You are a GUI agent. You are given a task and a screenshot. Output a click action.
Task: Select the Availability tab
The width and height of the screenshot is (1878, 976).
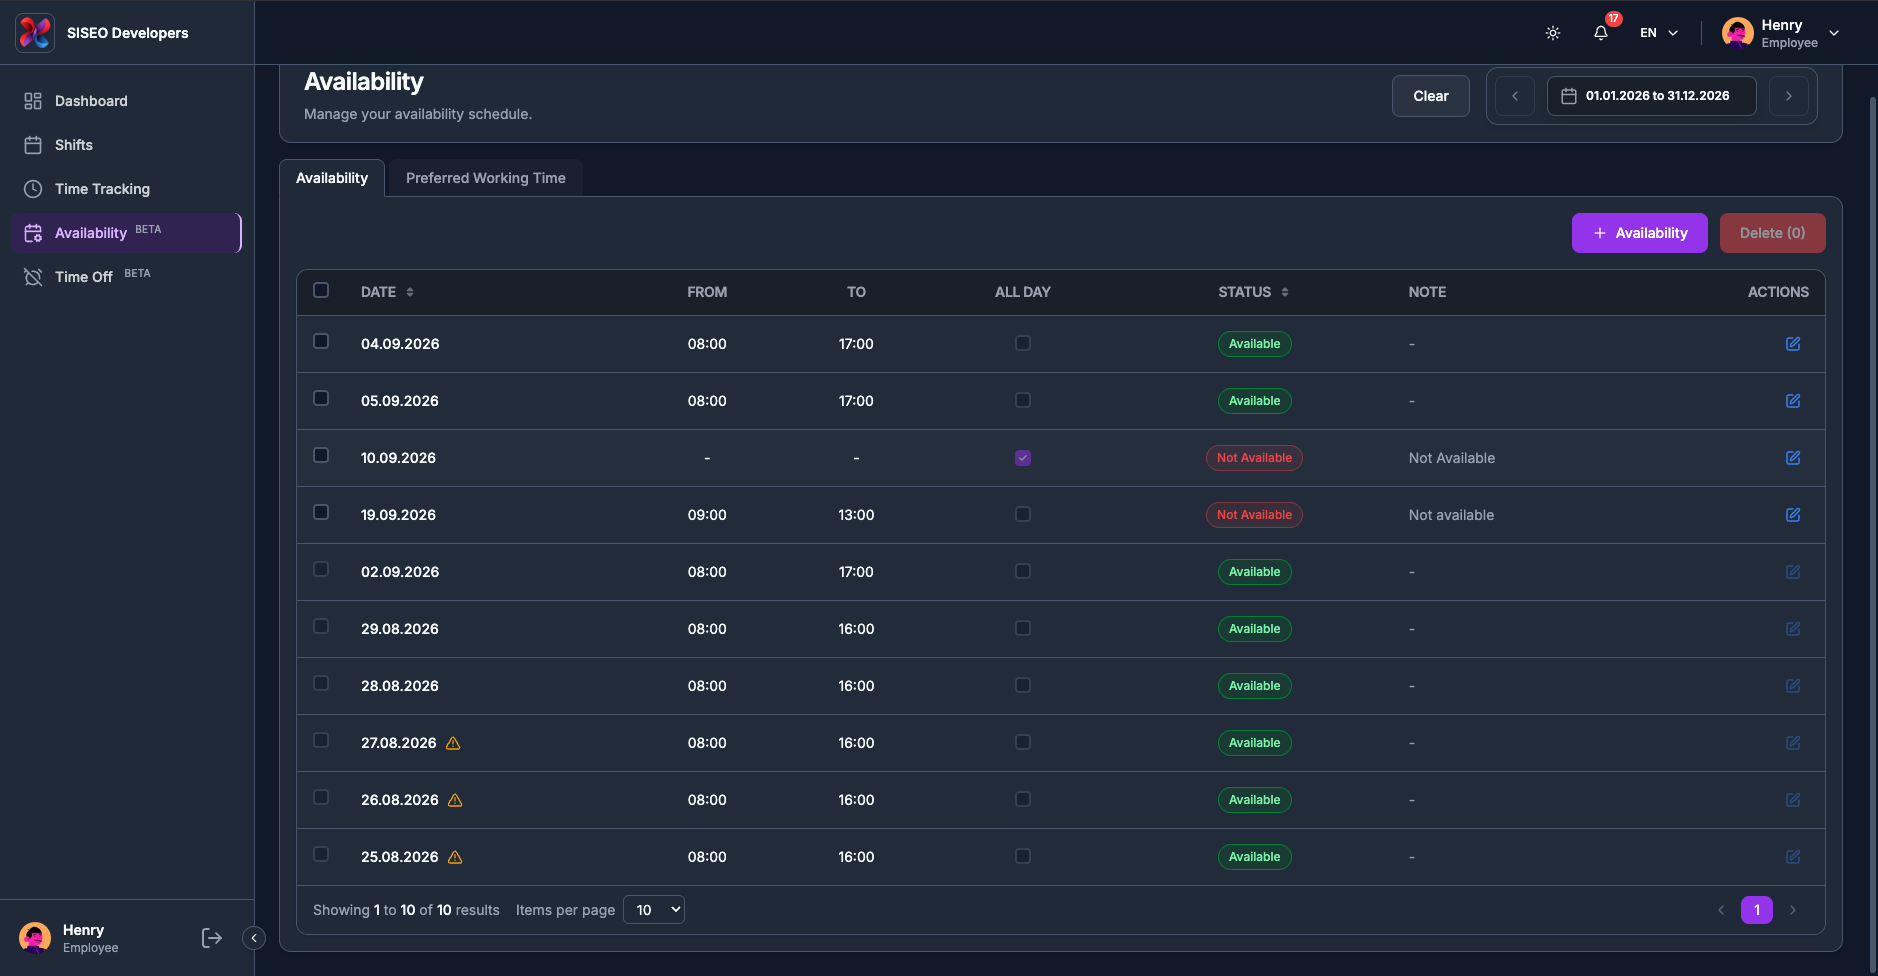[332, 178]
